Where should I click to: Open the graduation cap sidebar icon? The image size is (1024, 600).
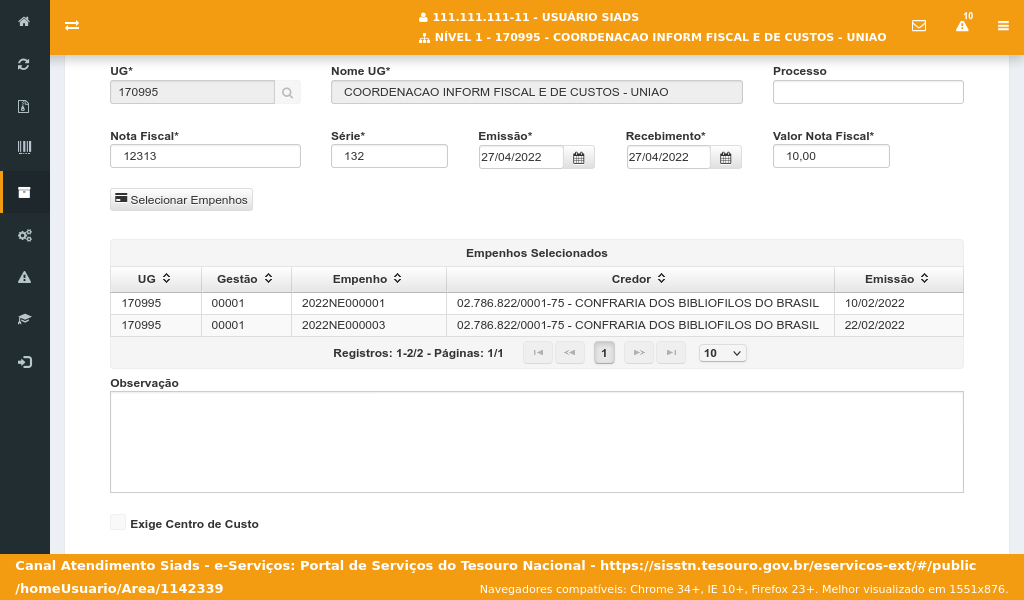[24, 319]
